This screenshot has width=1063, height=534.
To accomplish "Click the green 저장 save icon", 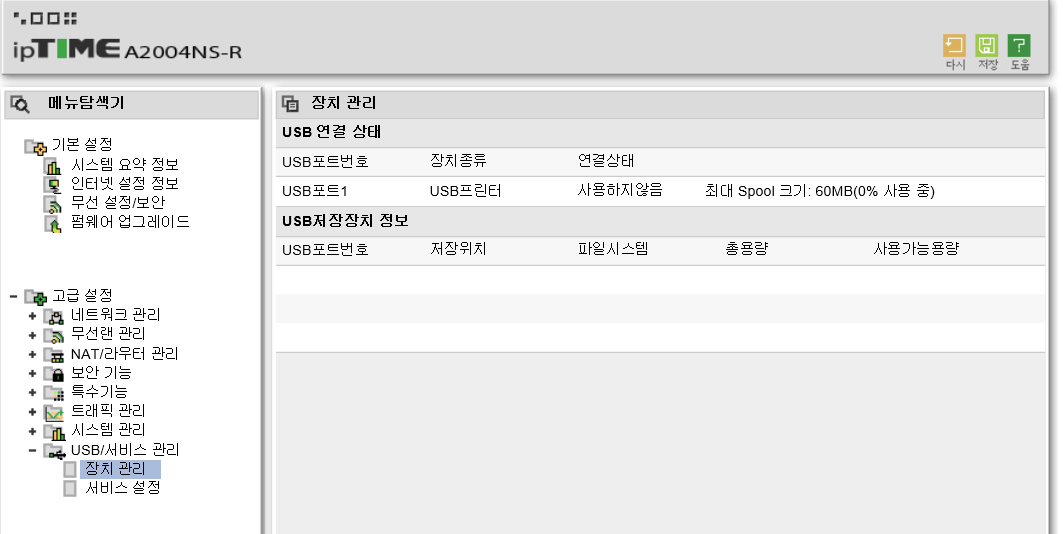I will pos(986,46).
